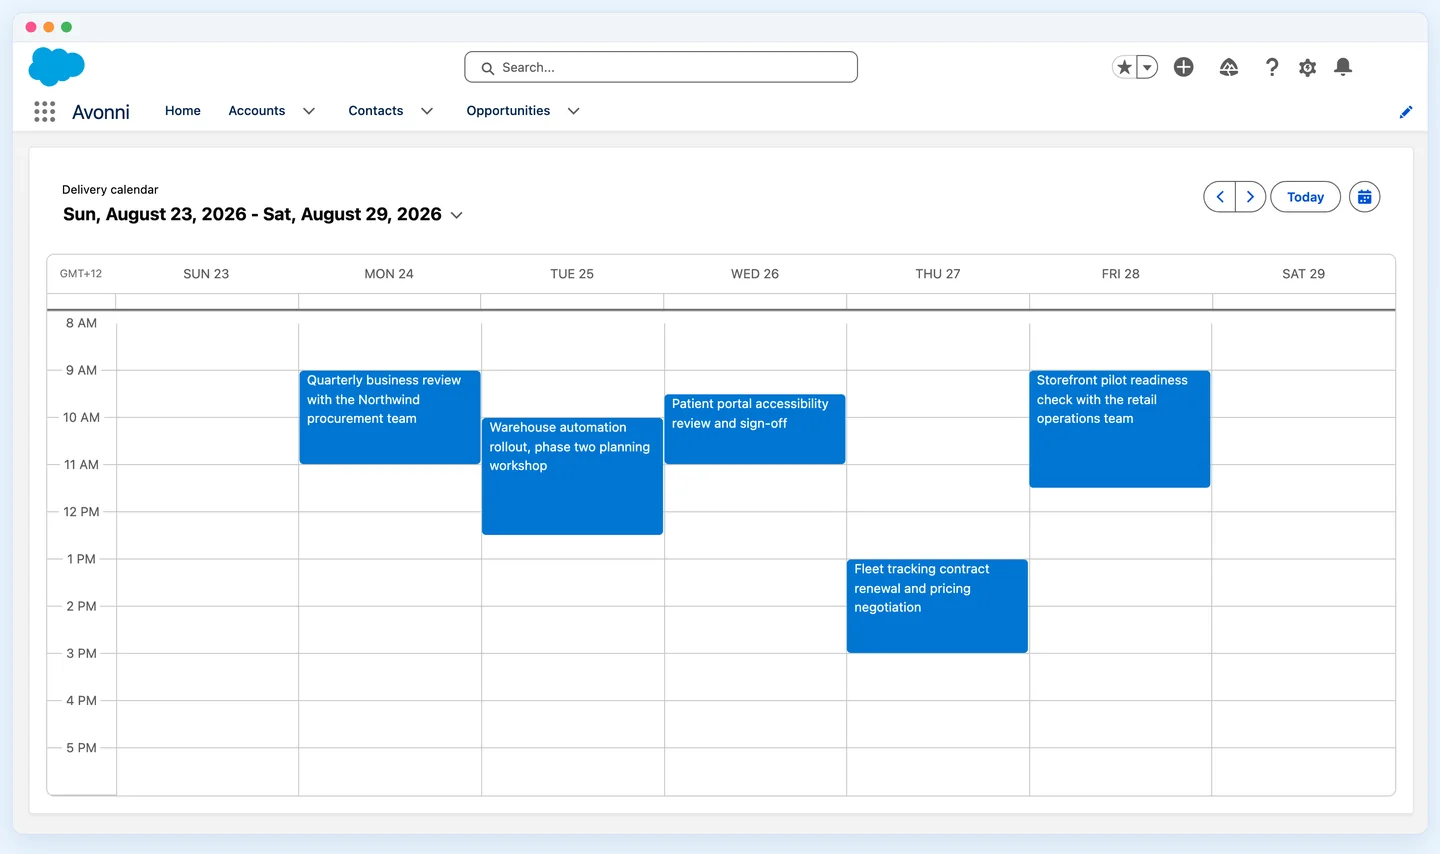The width and height of the screenshot is (1440, 854).
Task: Open the Fleet tracking contract renewal event
Action: 937,606
